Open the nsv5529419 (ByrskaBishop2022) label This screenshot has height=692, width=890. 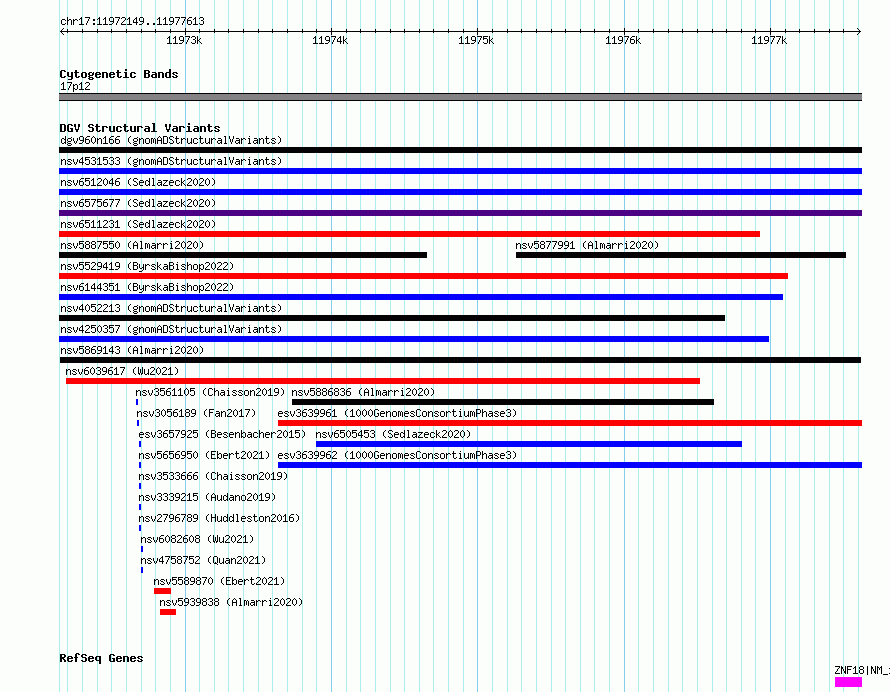click(147, 266)
